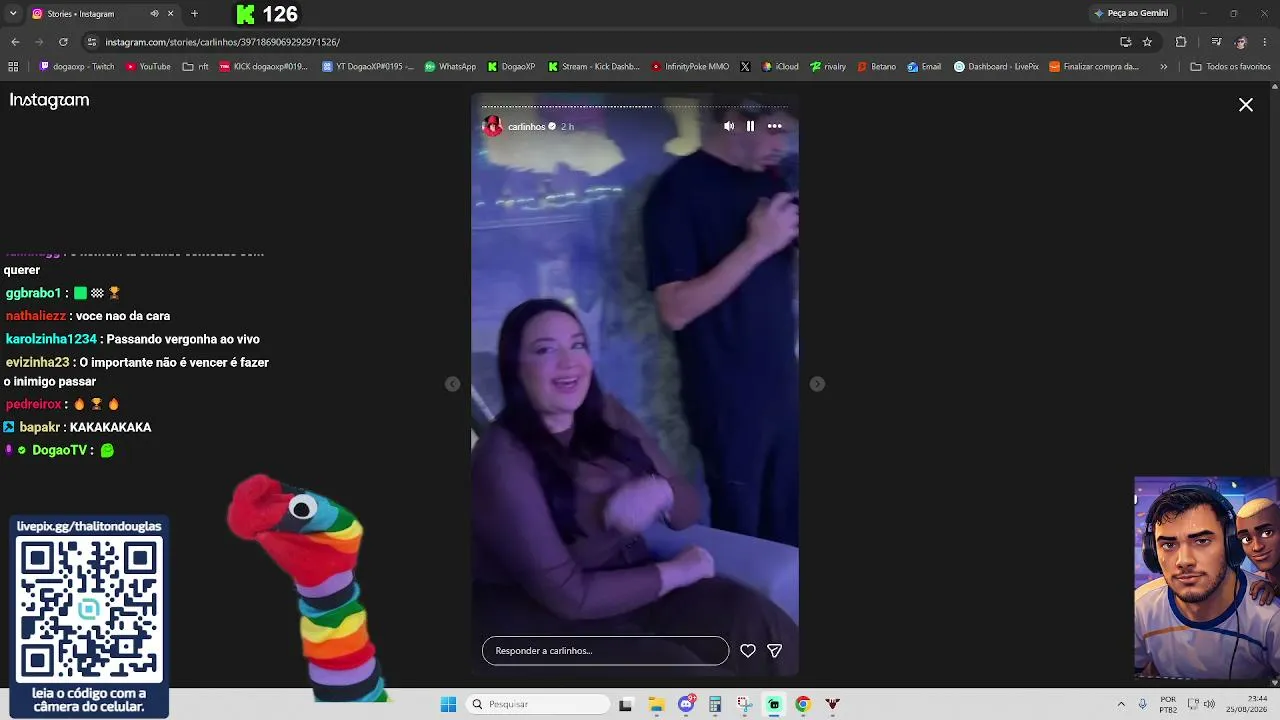This screenshot has height=720, width=1280.
Task: Click the reply to carlinhos field
Action: coord(606,651)
